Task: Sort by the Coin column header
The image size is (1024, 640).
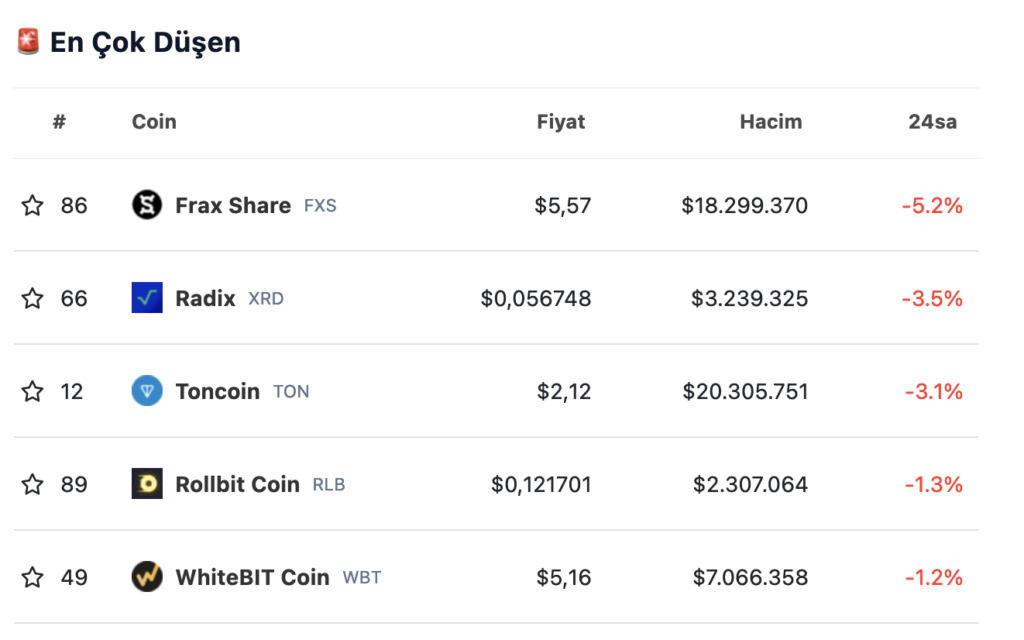Action: coord(154,122)
